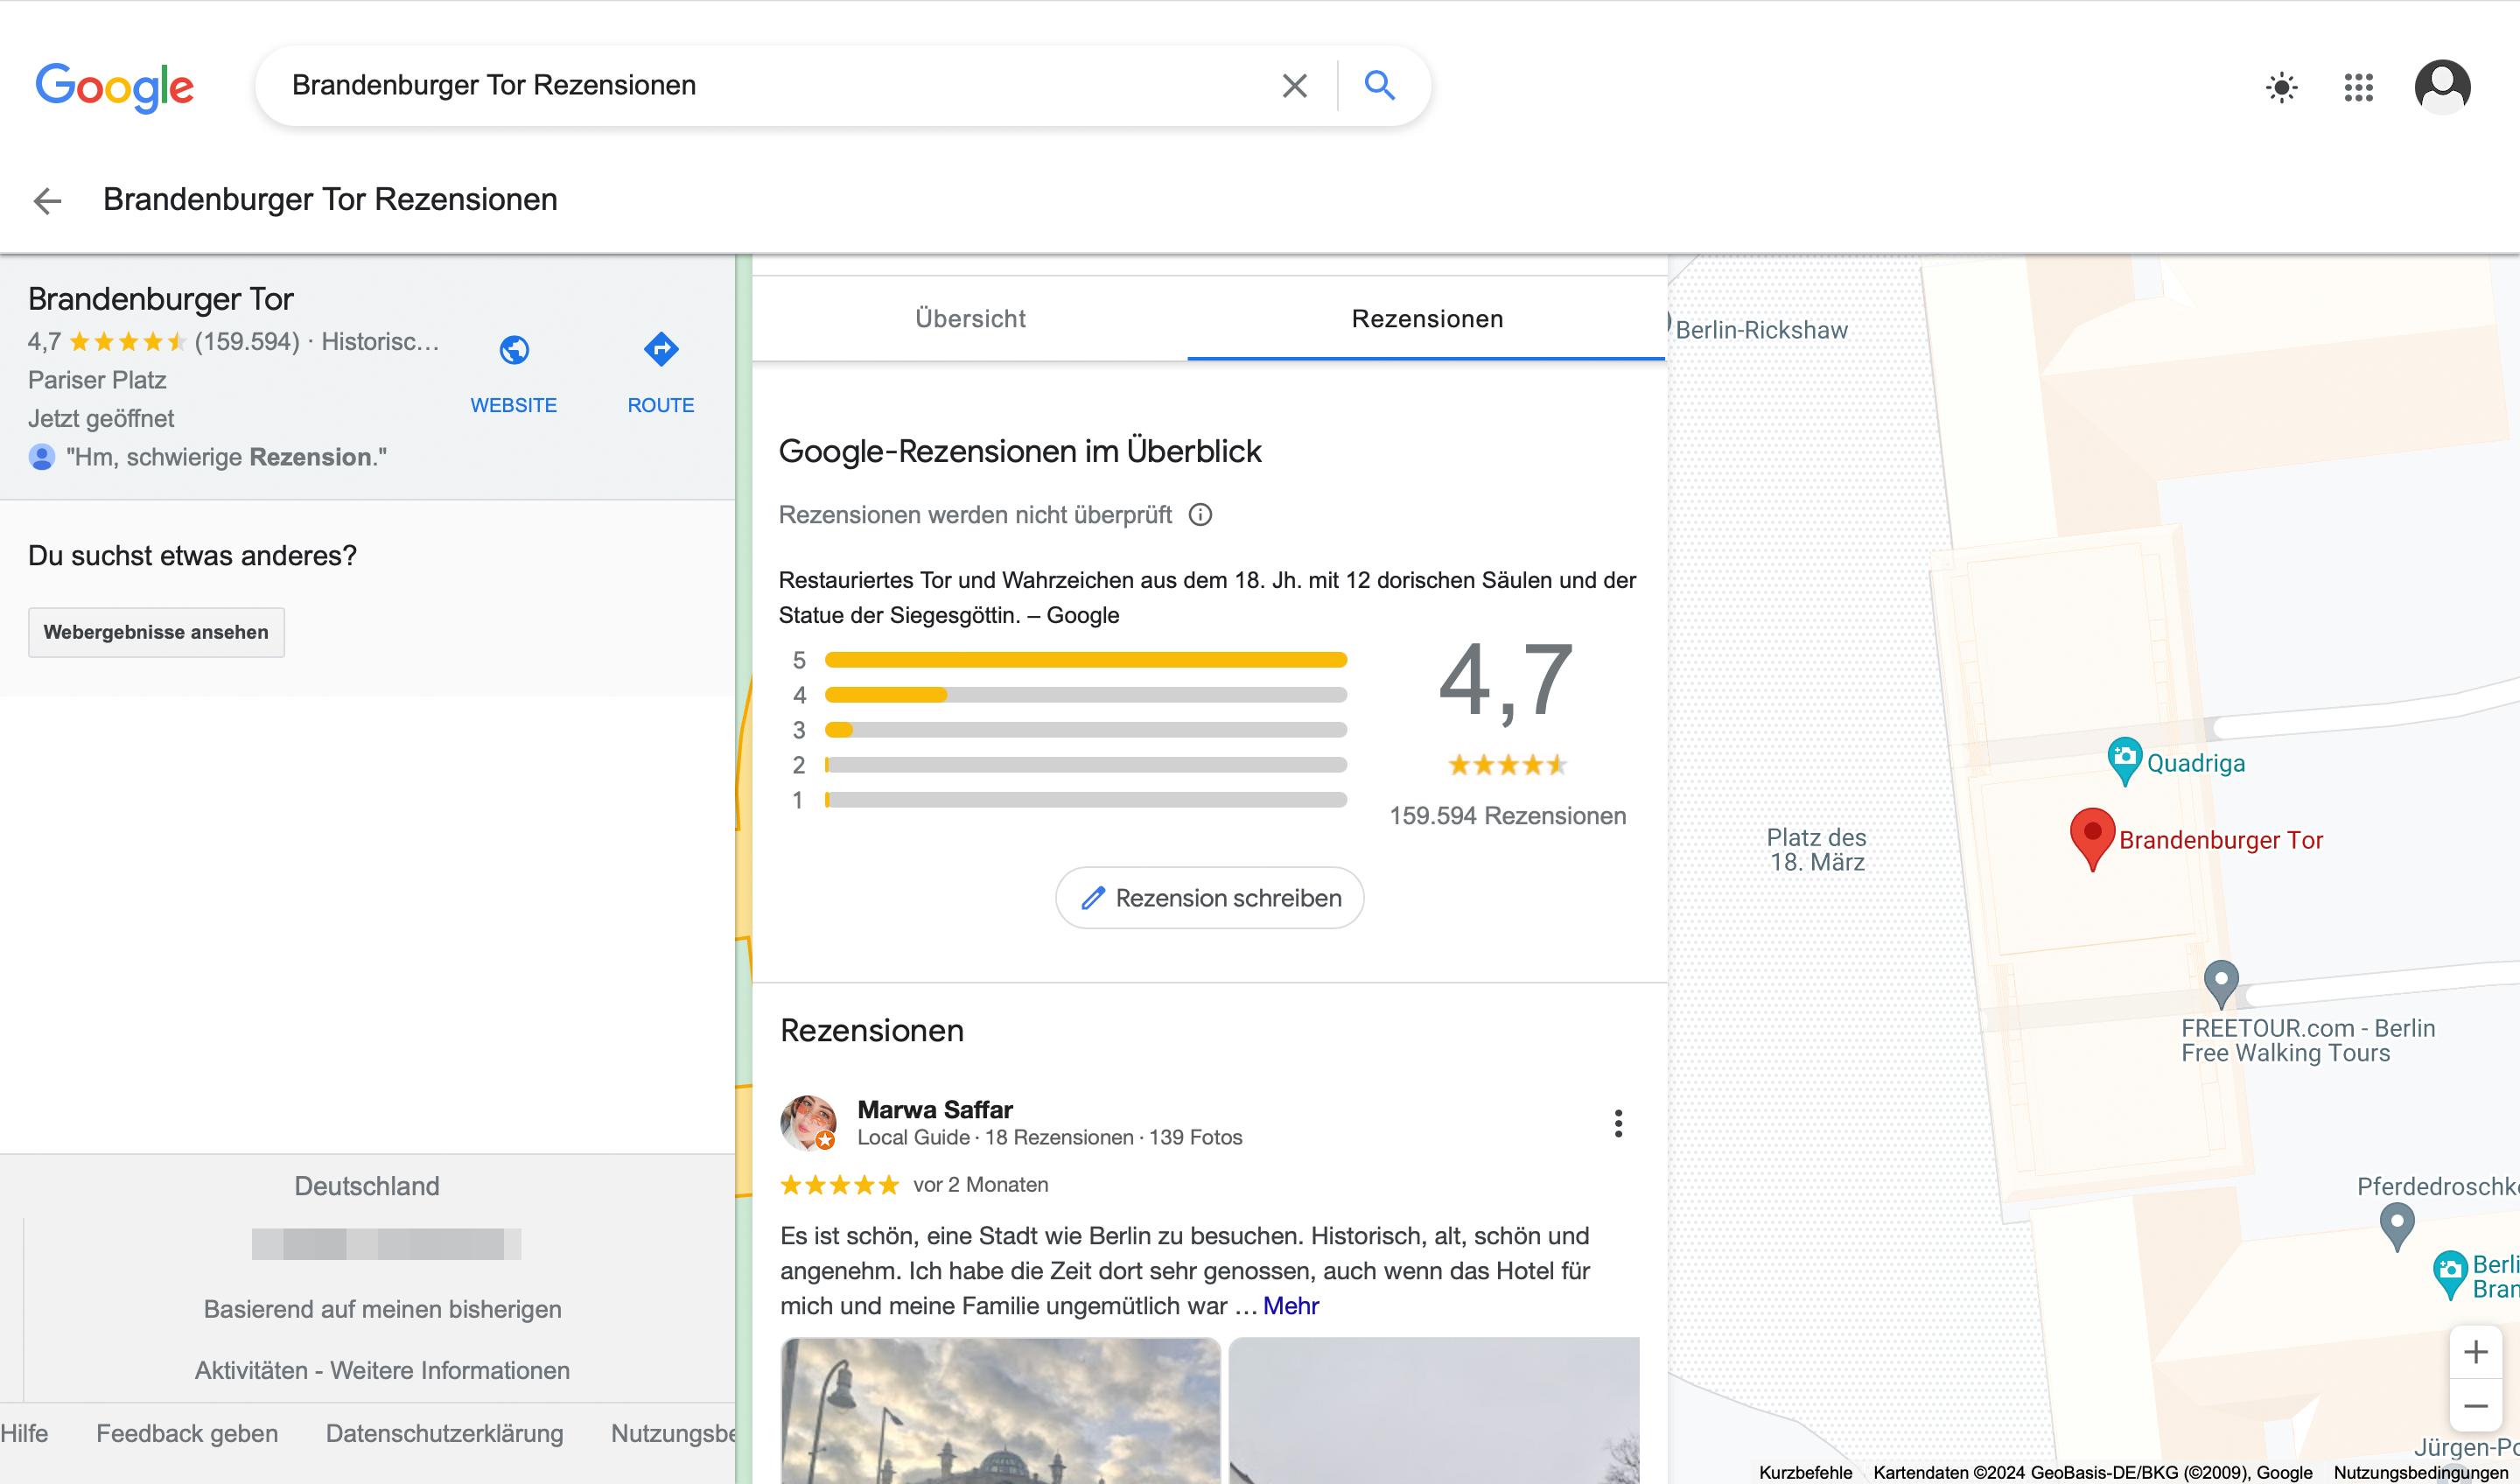The height and width of the screenshot is (1484, 2520).
Task: Open the 'Feedback geben' footer link
Action: point(187,1433)
